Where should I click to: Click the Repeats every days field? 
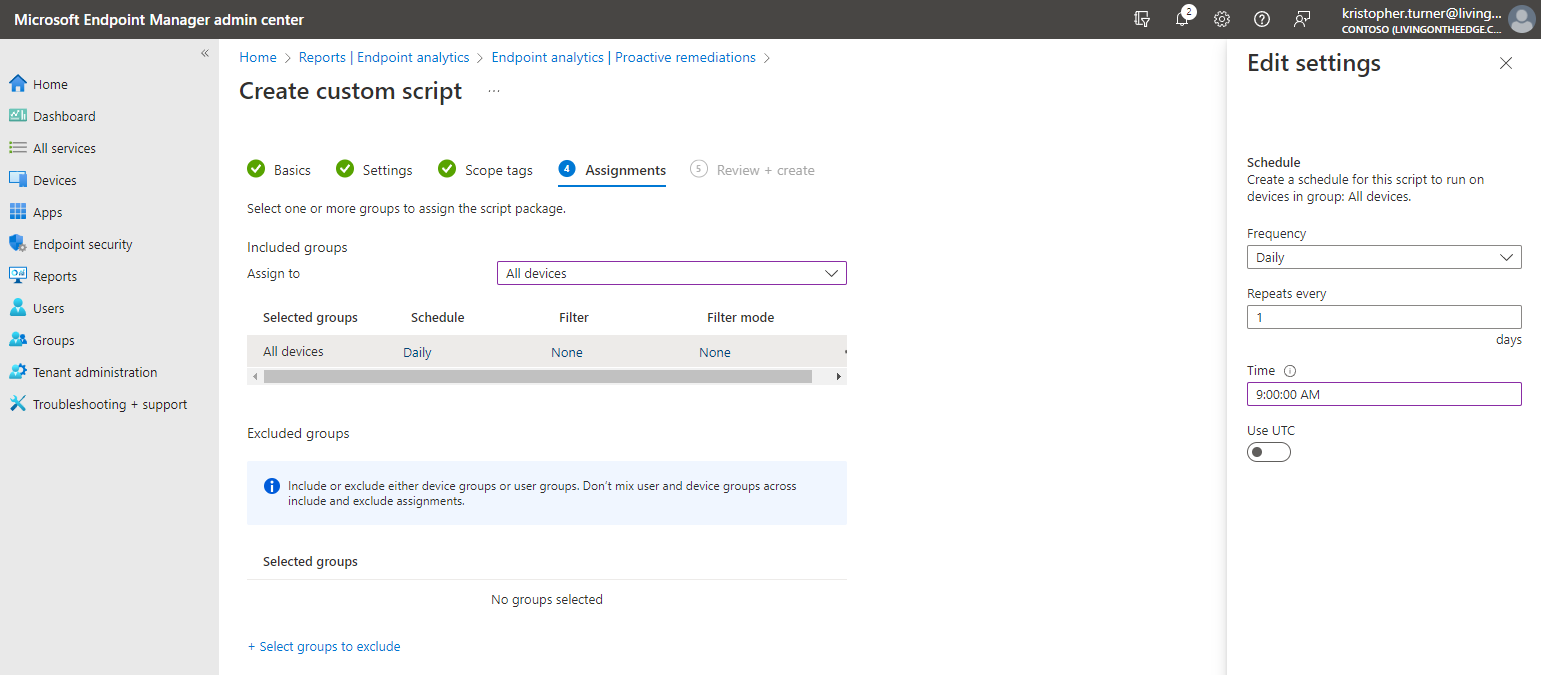(x=1383, y=317)
